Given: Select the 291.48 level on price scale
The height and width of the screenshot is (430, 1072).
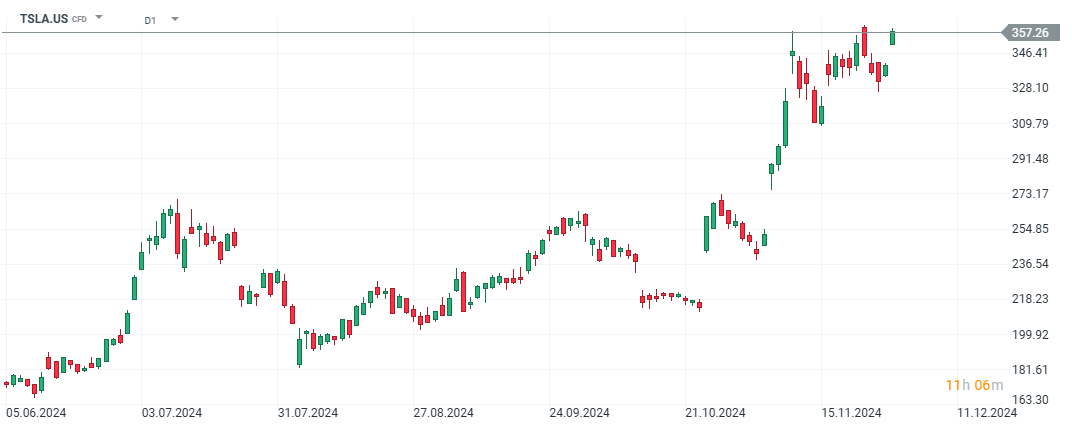Looking at the screenshot, I should (1030, 159).
